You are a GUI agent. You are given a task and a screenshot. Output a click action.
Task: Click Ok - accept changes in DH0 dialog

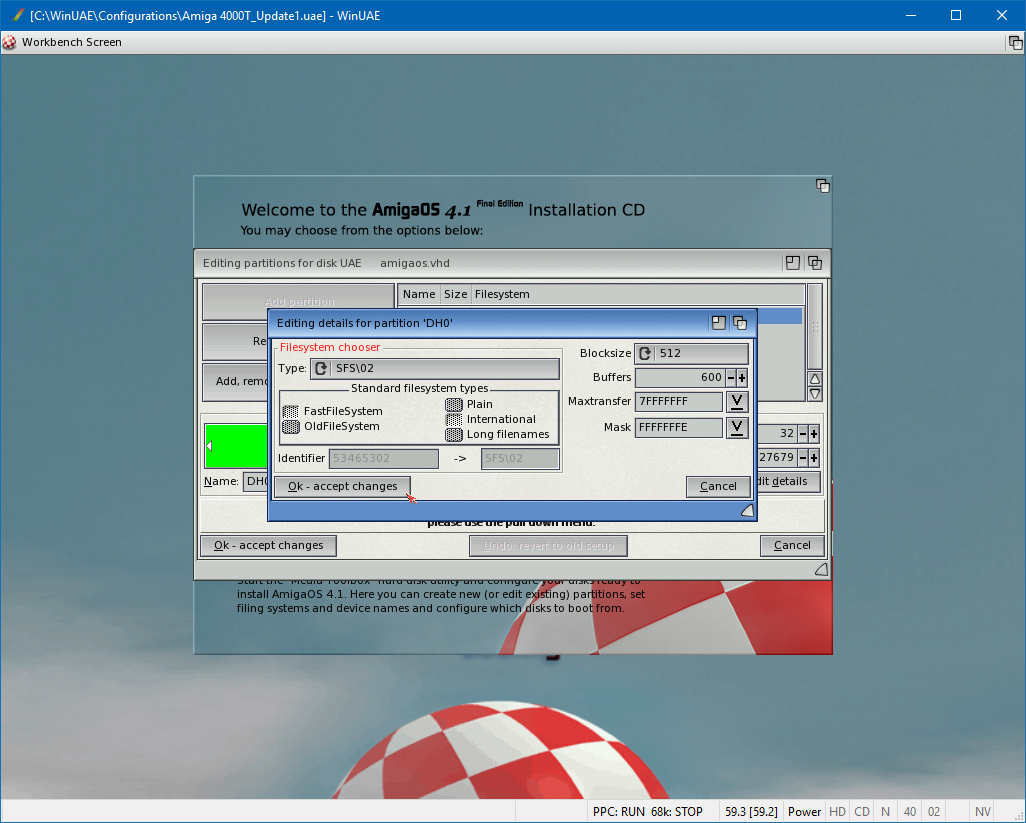[342, 487]
